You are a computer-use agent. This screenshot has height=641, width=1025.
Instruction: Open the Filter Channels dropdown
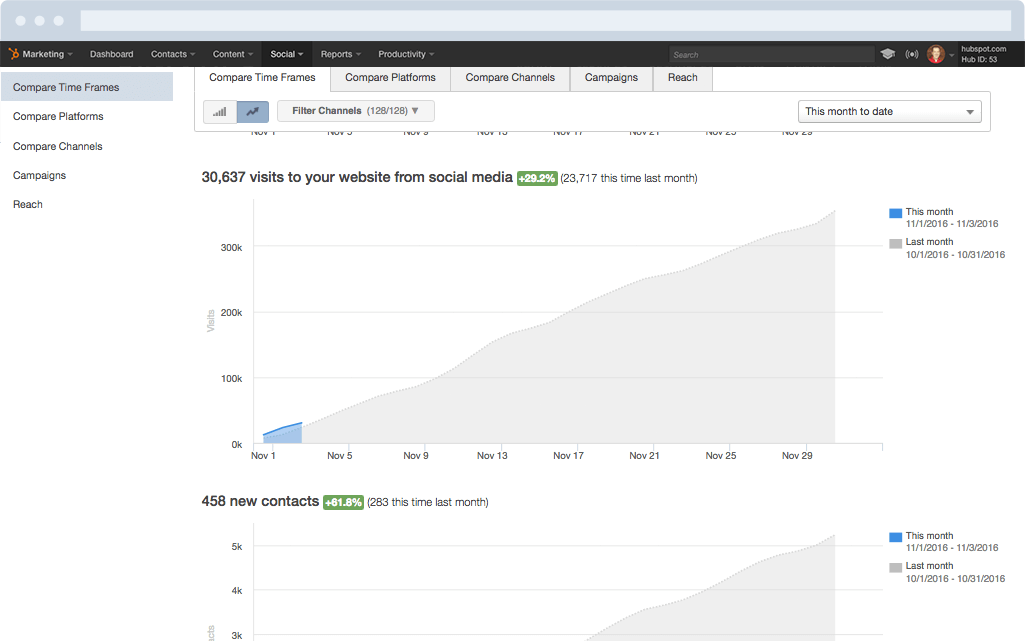coord(355,111)
